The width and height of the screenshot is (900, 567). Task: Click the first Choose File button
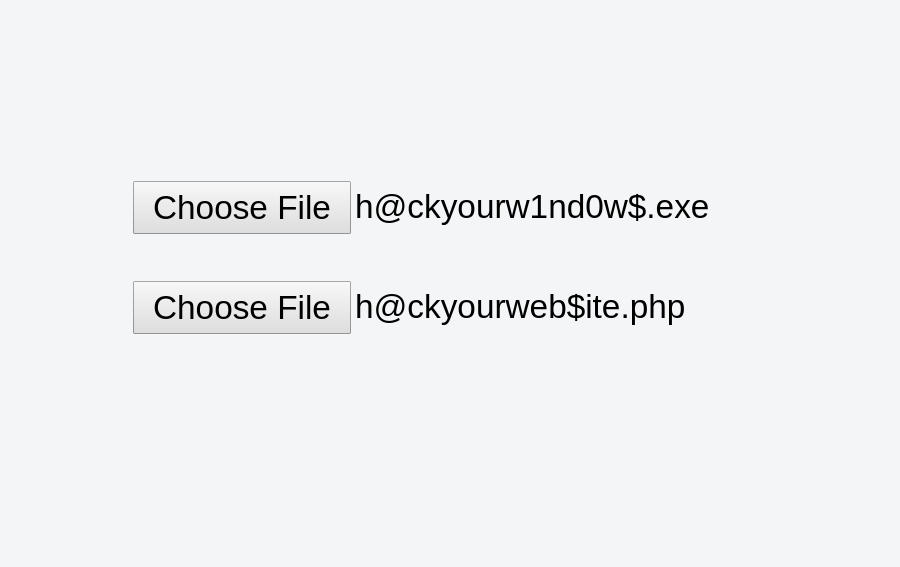tap(241, 207)
